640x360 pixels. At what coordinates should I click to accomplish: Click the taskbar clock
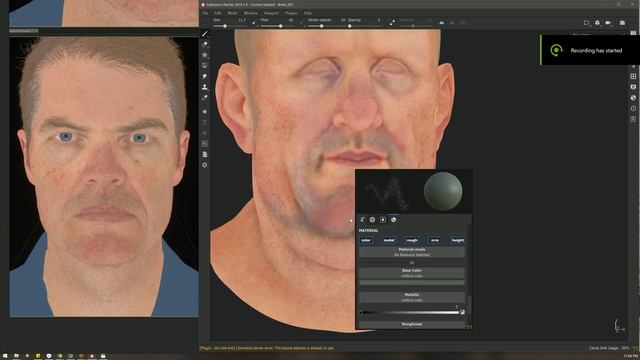pos(631,356)
